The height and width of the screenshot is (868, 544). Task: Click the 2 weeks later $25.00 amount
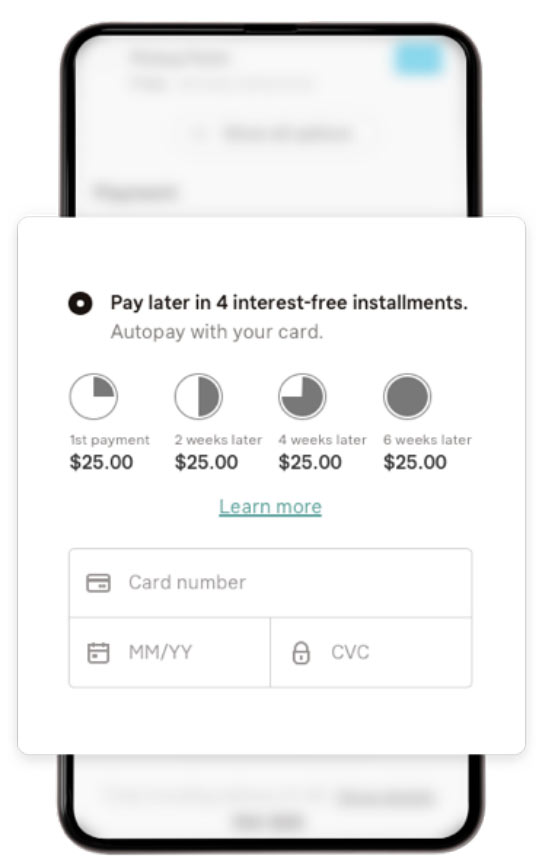coord(206,462)
